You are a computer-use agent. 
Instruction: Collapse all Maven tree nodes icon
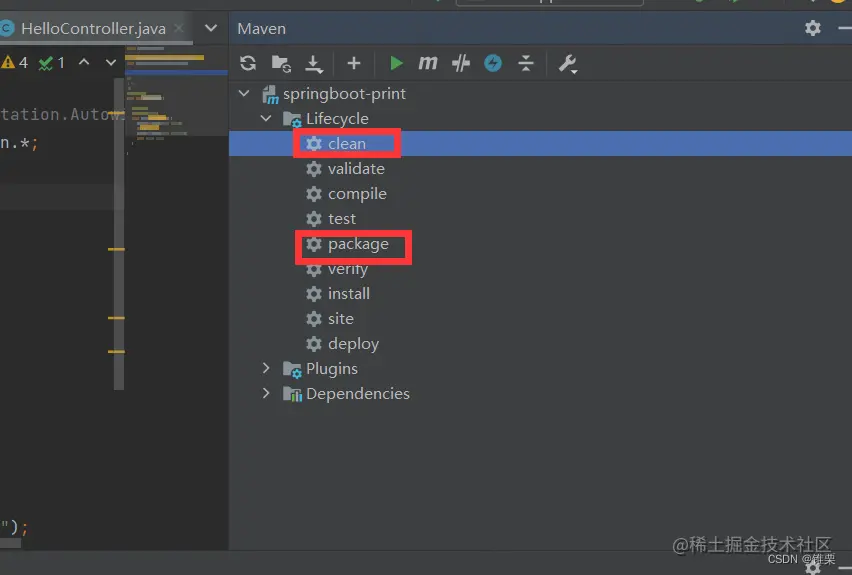[525, 64]
